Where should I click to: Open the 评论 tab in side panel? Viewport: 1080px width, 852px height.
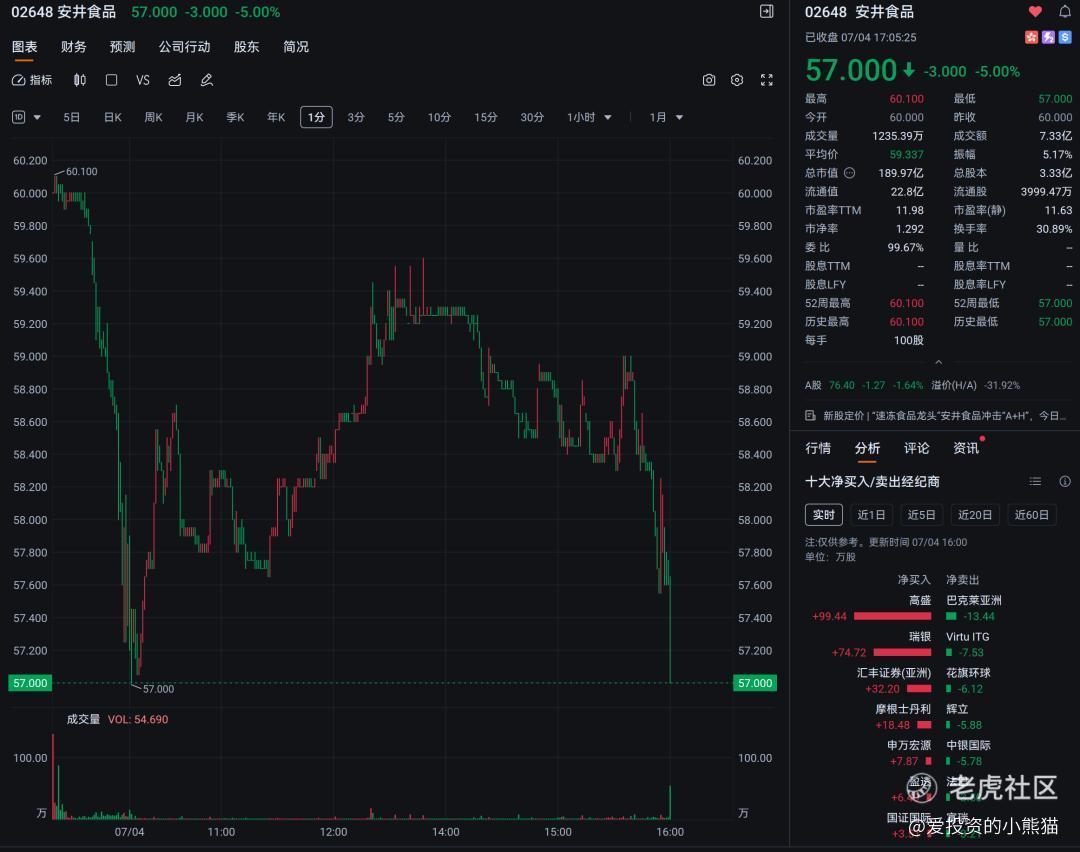coord(917,448)
